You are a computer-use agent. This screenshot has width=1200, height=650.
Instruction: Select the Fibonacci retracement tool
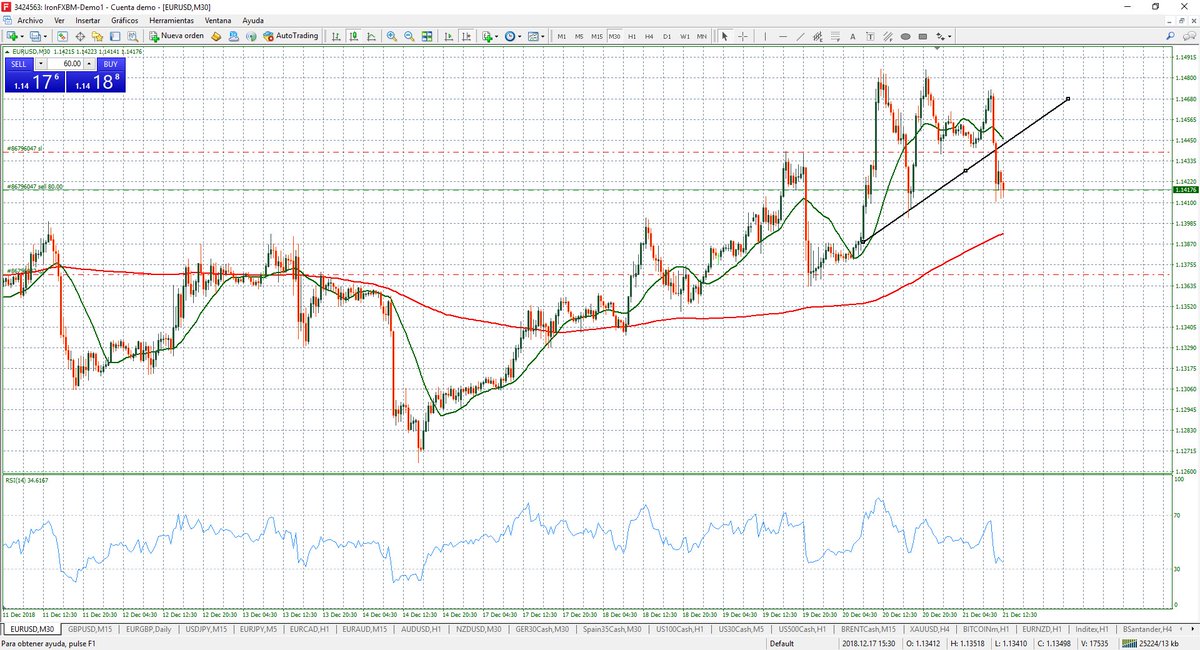click(x=836, y=36)
